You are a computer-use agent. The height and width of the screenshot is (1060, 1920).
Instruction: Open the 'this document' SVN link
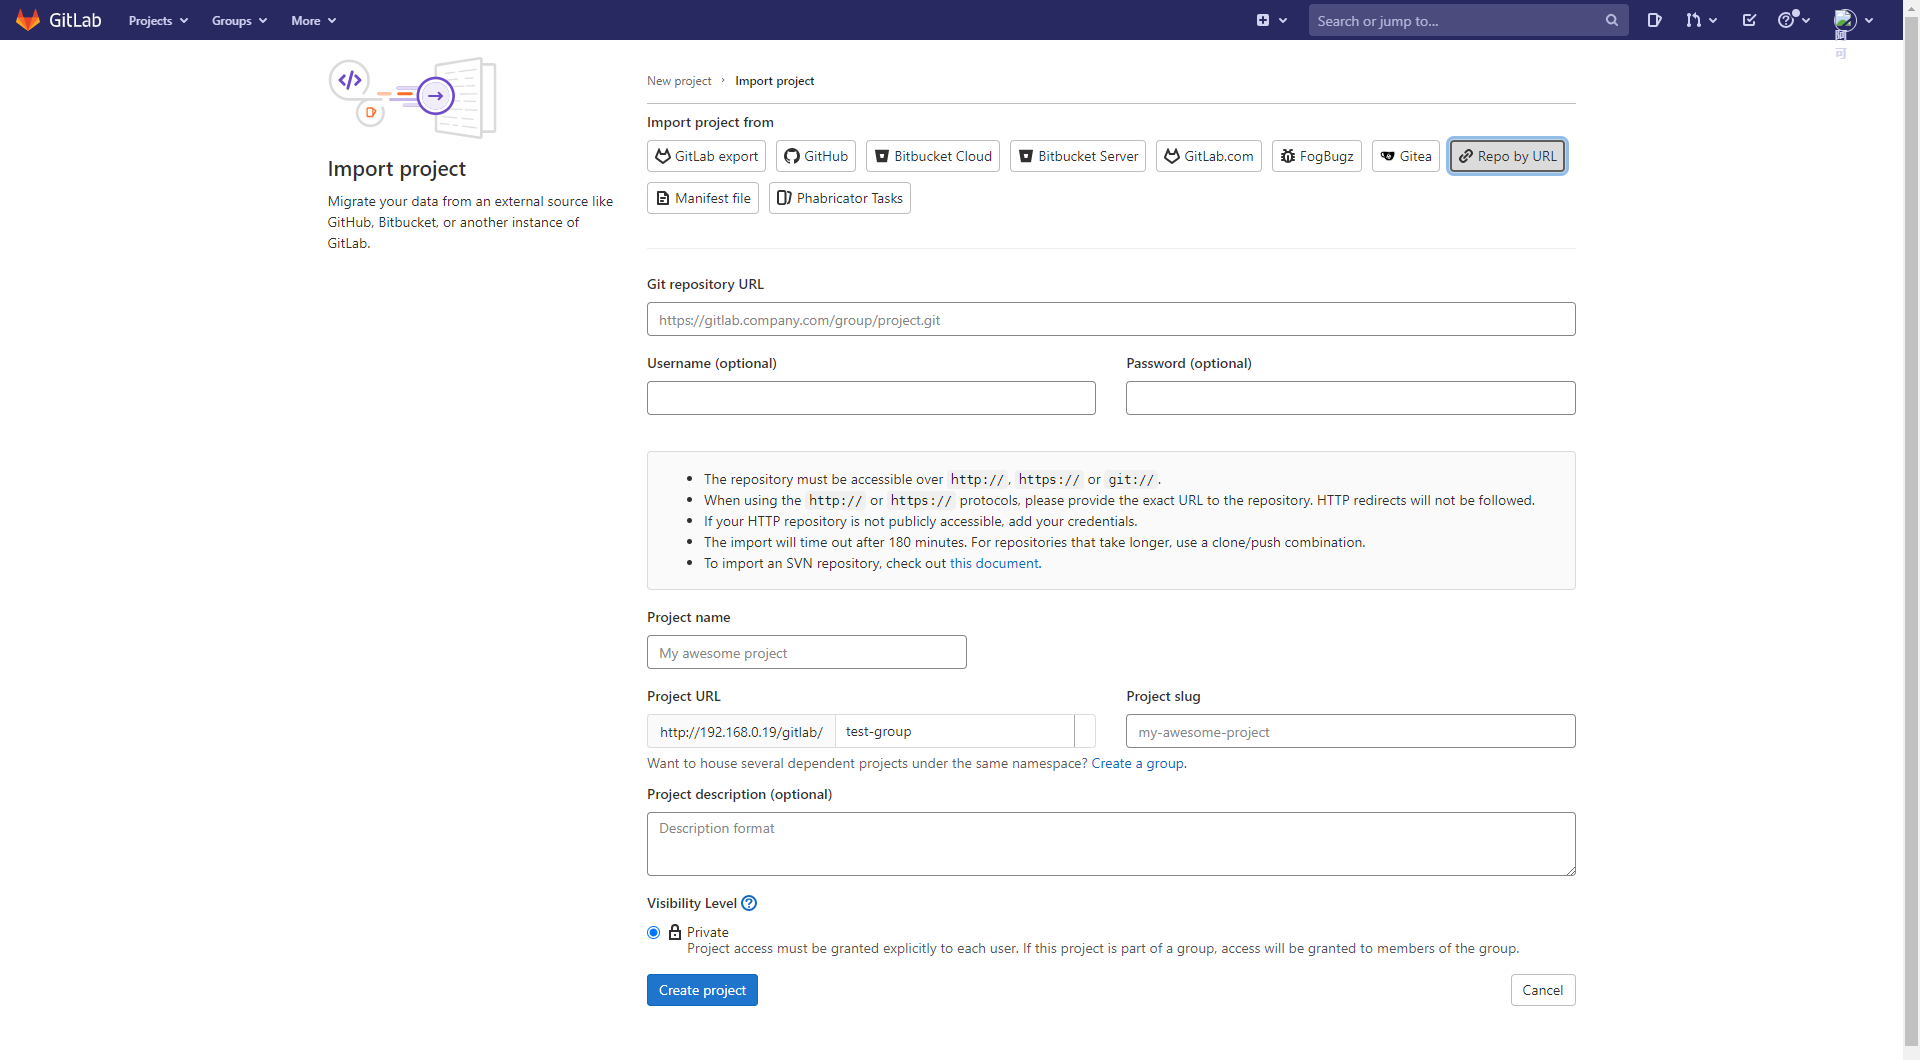[x=994, y=563]
